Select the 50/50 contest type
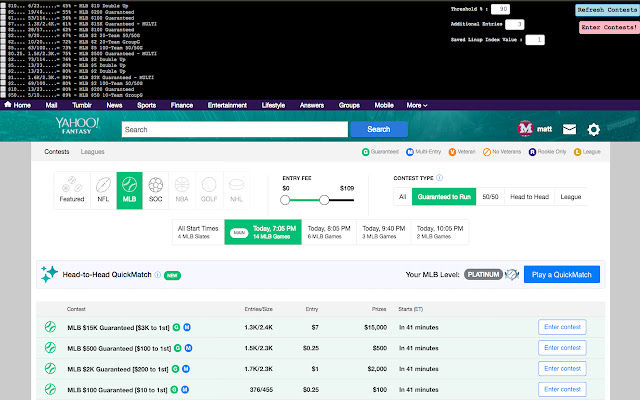The height and width of the screenshot is (400, 640). 490,197
